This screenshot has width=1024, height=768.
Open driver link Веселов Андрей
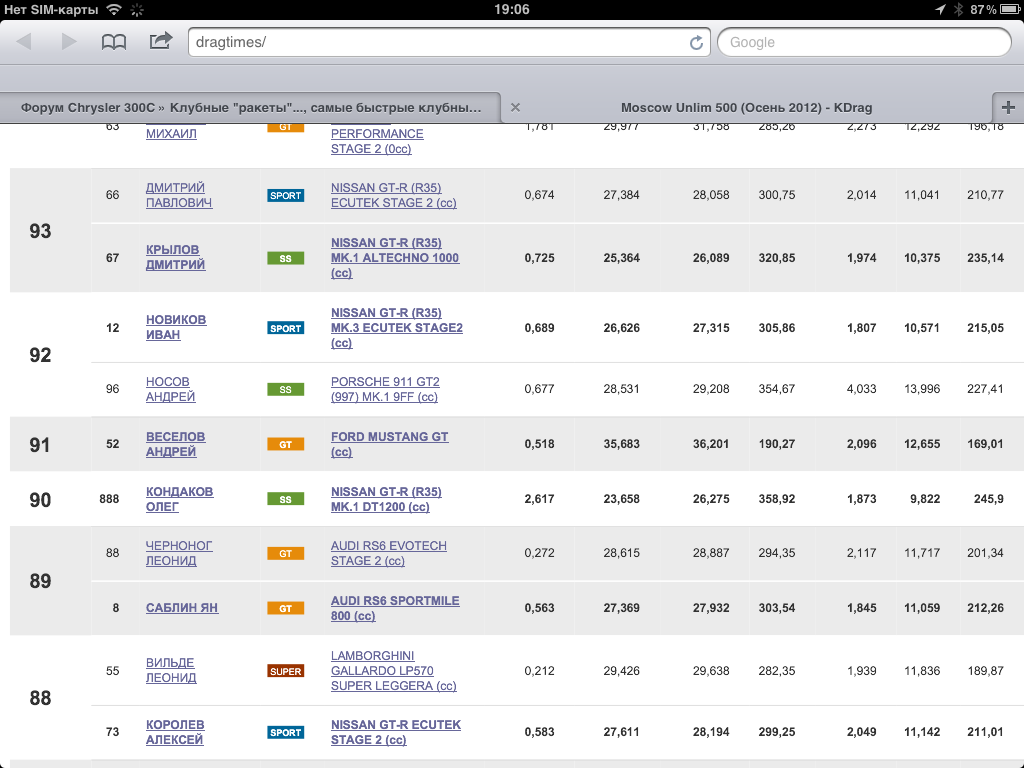tap(176, 444)
